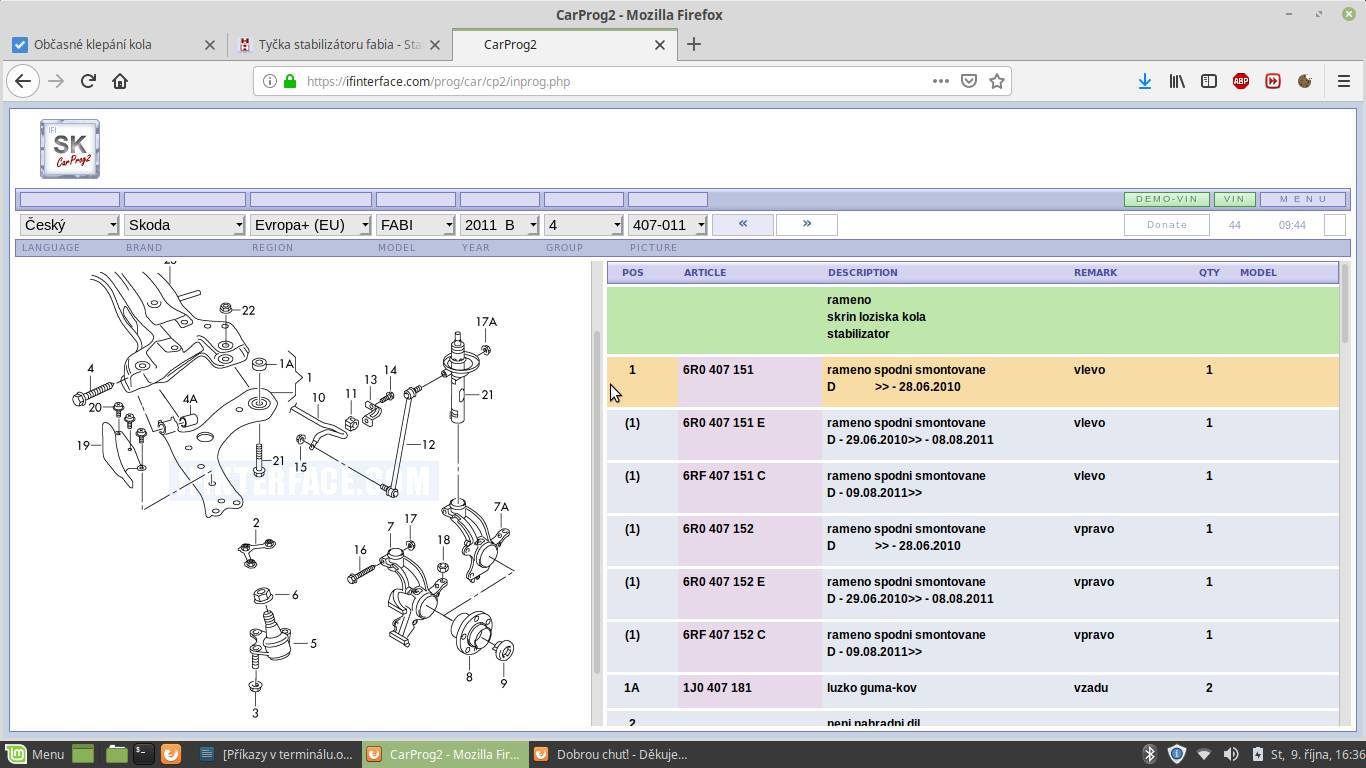
Task: Click part number 12 in diagram
Action: click(x=428, y=445)
